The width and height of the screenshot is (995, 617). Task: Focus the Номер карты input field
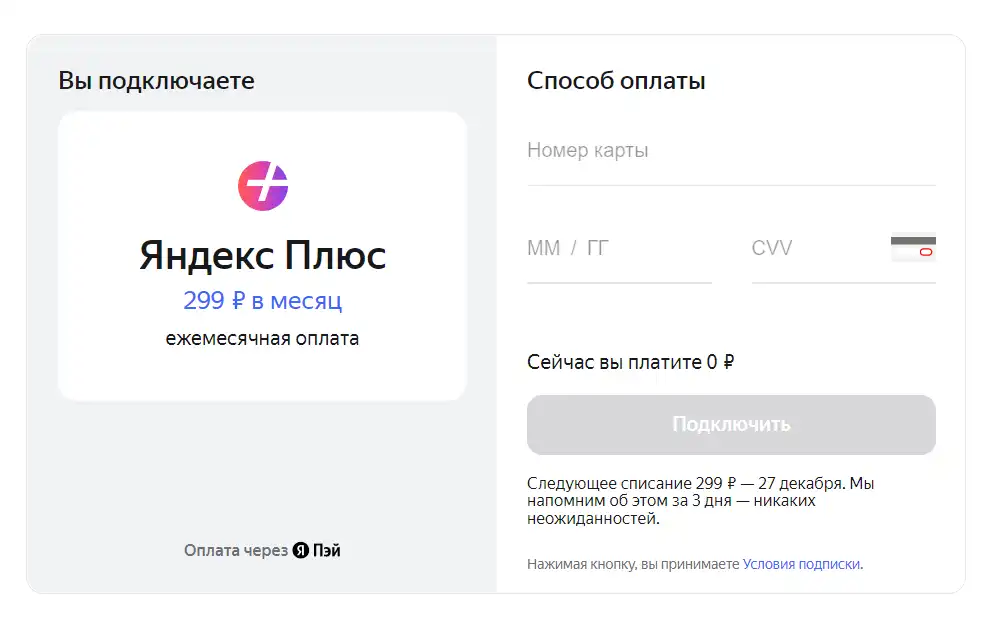[x=731, y=150]
